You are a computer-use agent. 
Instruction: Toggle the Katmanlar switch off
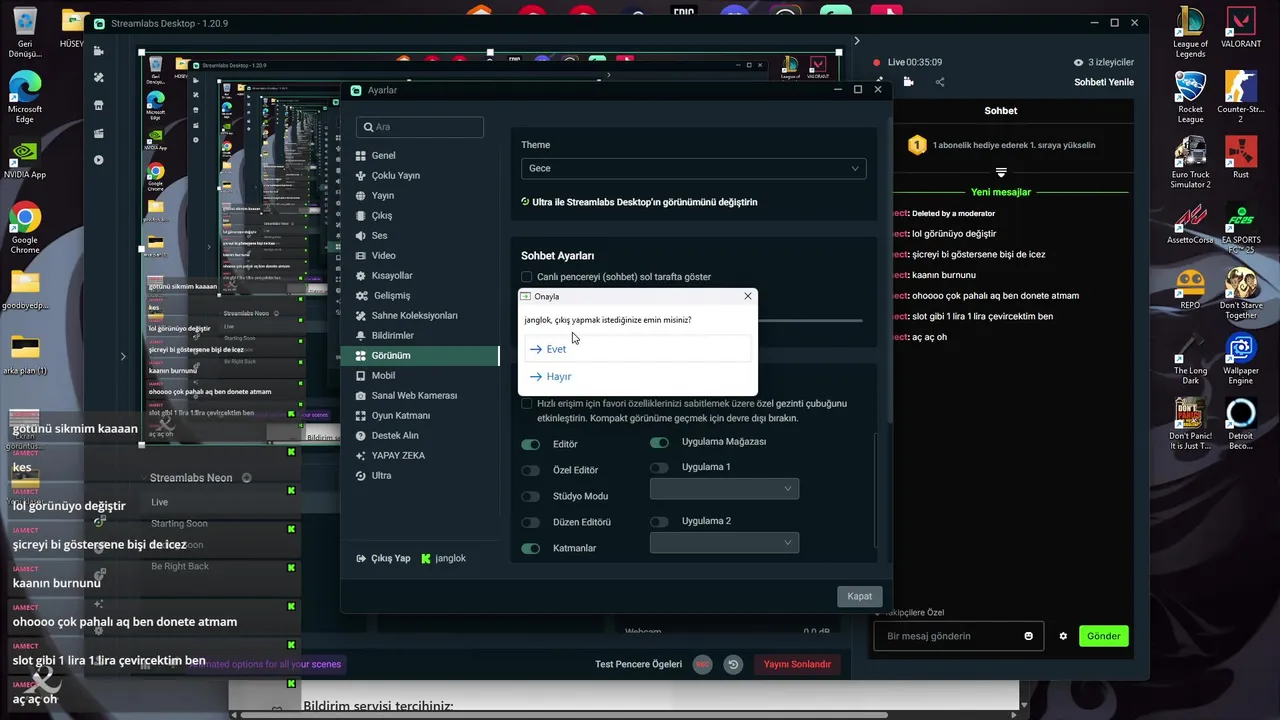click(x=531, y=548)
